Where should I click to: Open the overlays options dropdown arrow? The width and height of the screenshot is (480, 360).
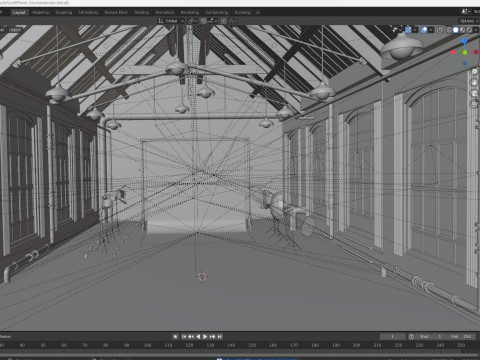click(x=431, y=30)
